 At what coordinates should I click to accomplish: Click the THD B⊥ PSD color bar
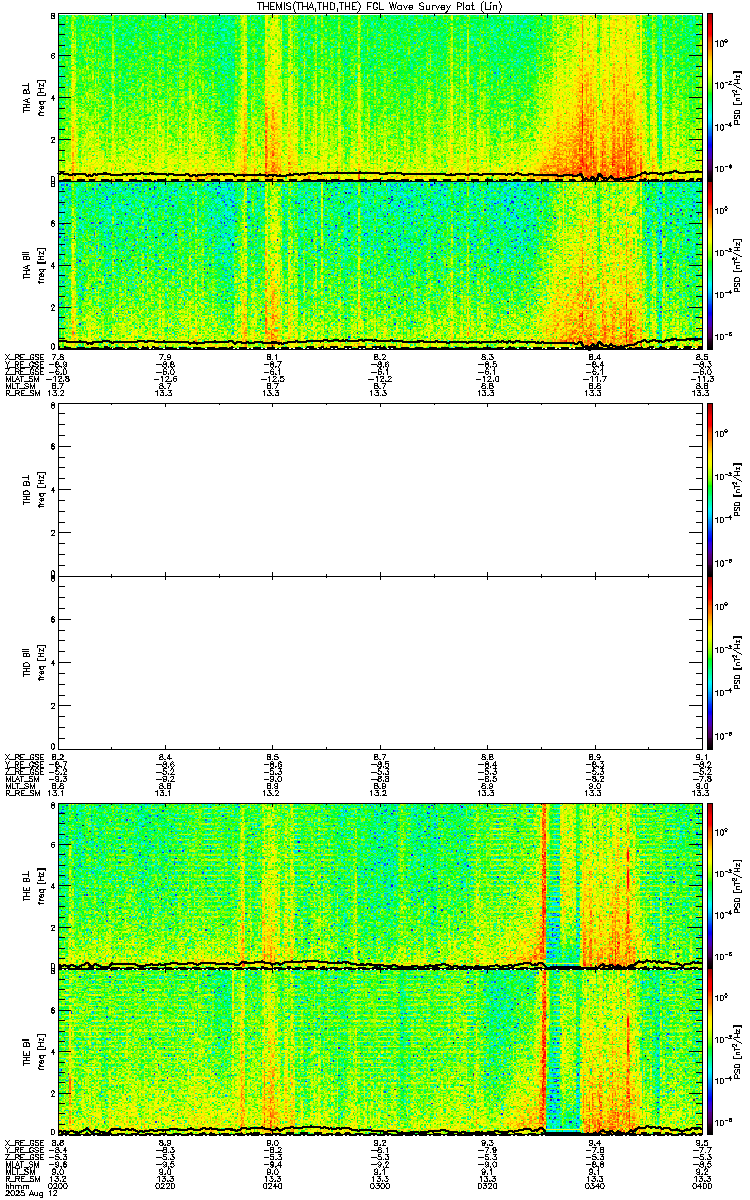click(x=710, y=491)
